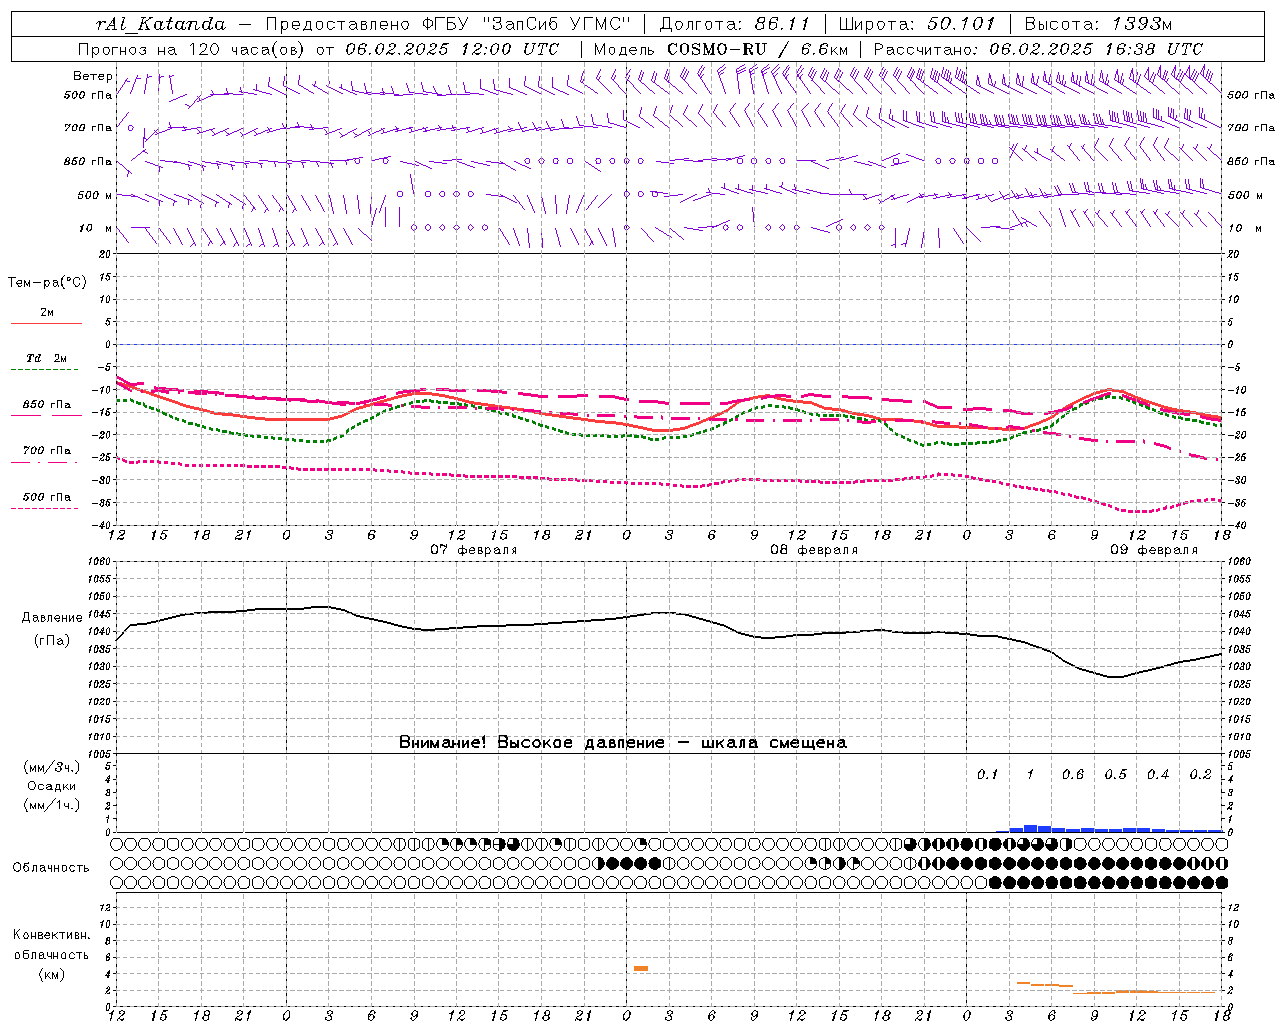Viewport: 1280px width, 1024px height.
Task: Click the Осадки precipitation label
Action: [52, 786]
